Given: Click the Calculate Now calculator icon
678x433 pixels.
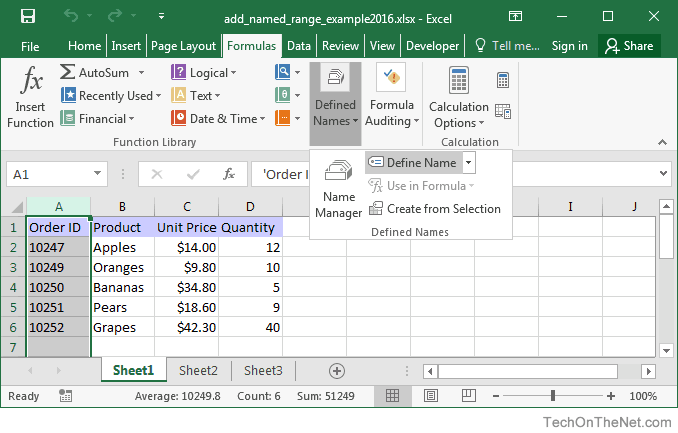Looking at the screenshot, I should 502,80.
